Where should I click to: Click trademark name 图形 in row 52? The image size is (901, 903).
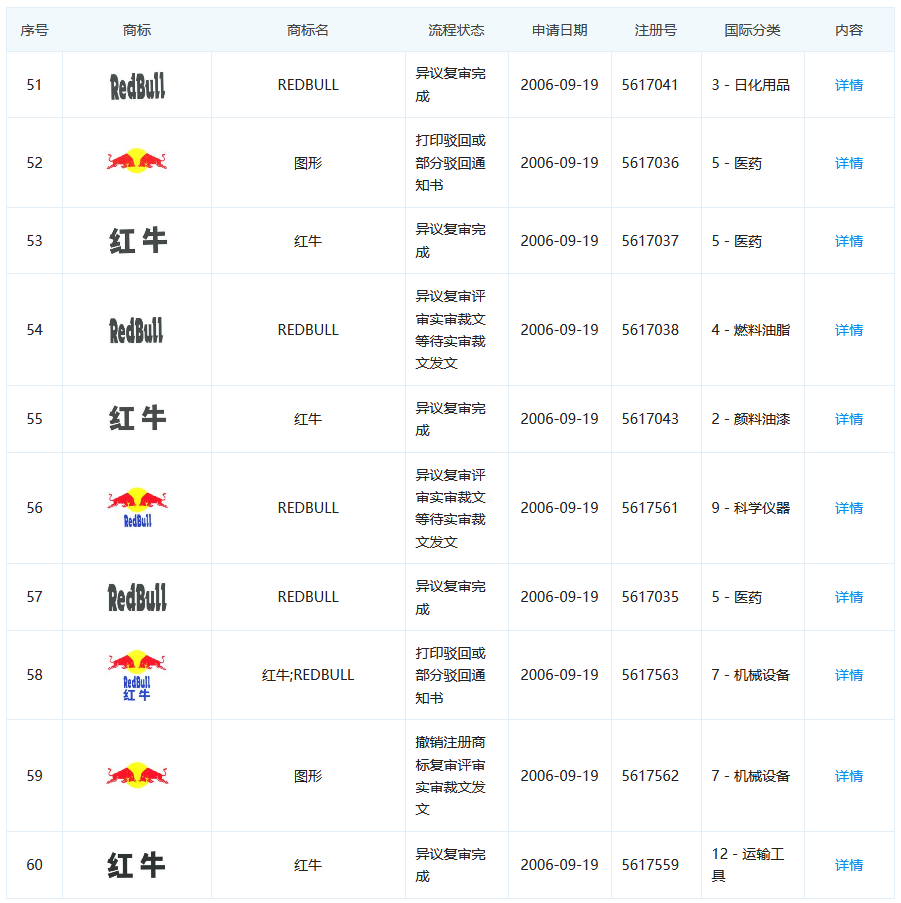click(308, 163)
